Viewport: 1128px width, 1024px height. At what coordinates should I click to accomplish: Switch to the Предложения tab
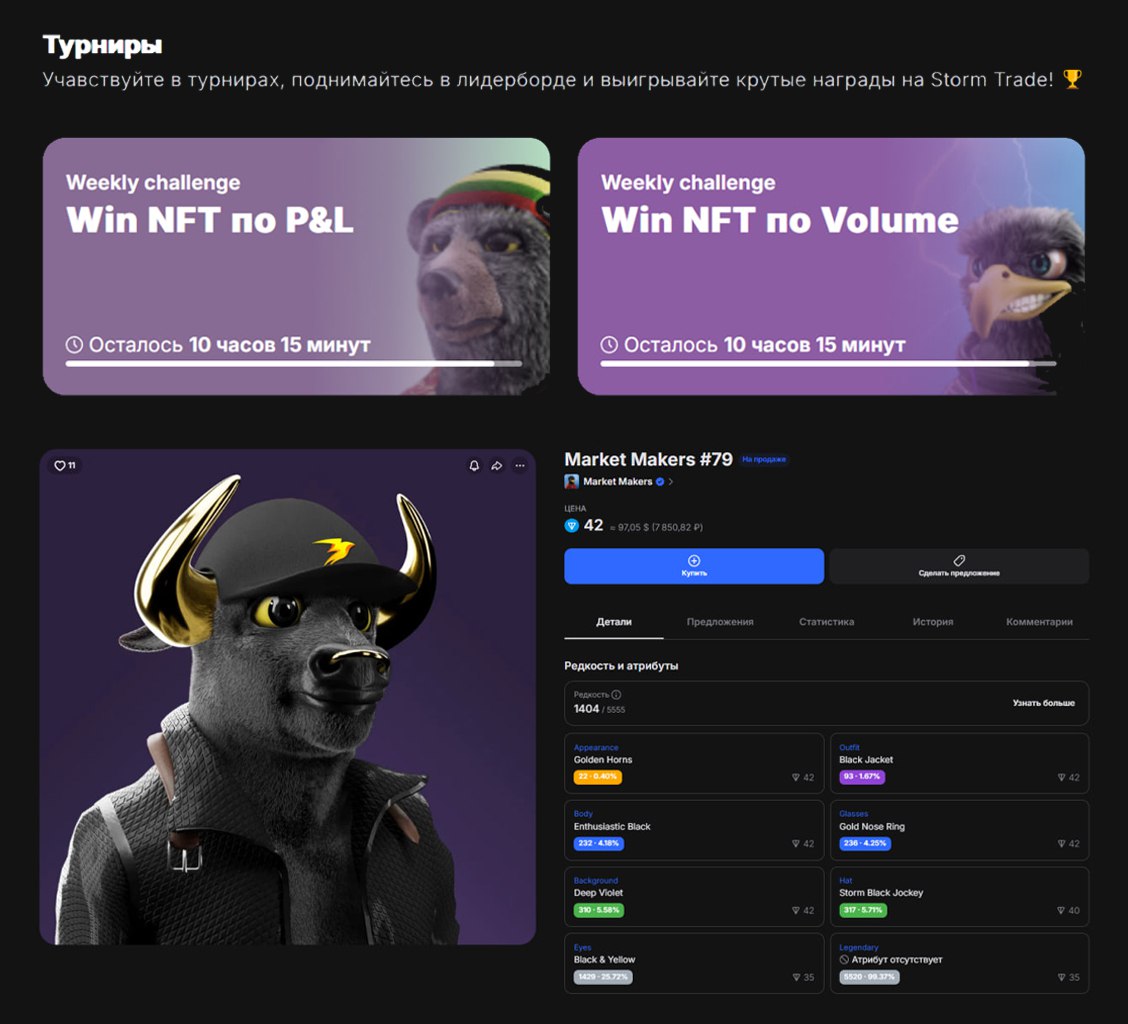pos(720,622)
